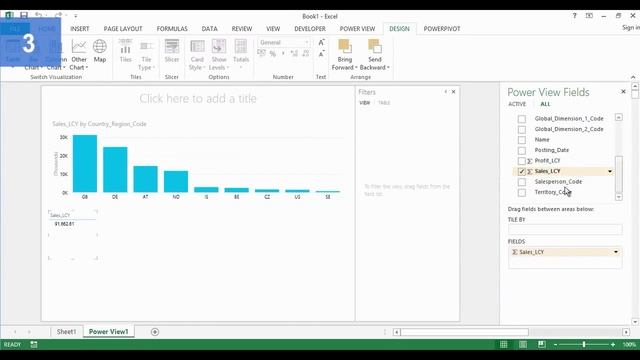
Task: Click zoom in plus button
Action: click(x=613, y=344)
